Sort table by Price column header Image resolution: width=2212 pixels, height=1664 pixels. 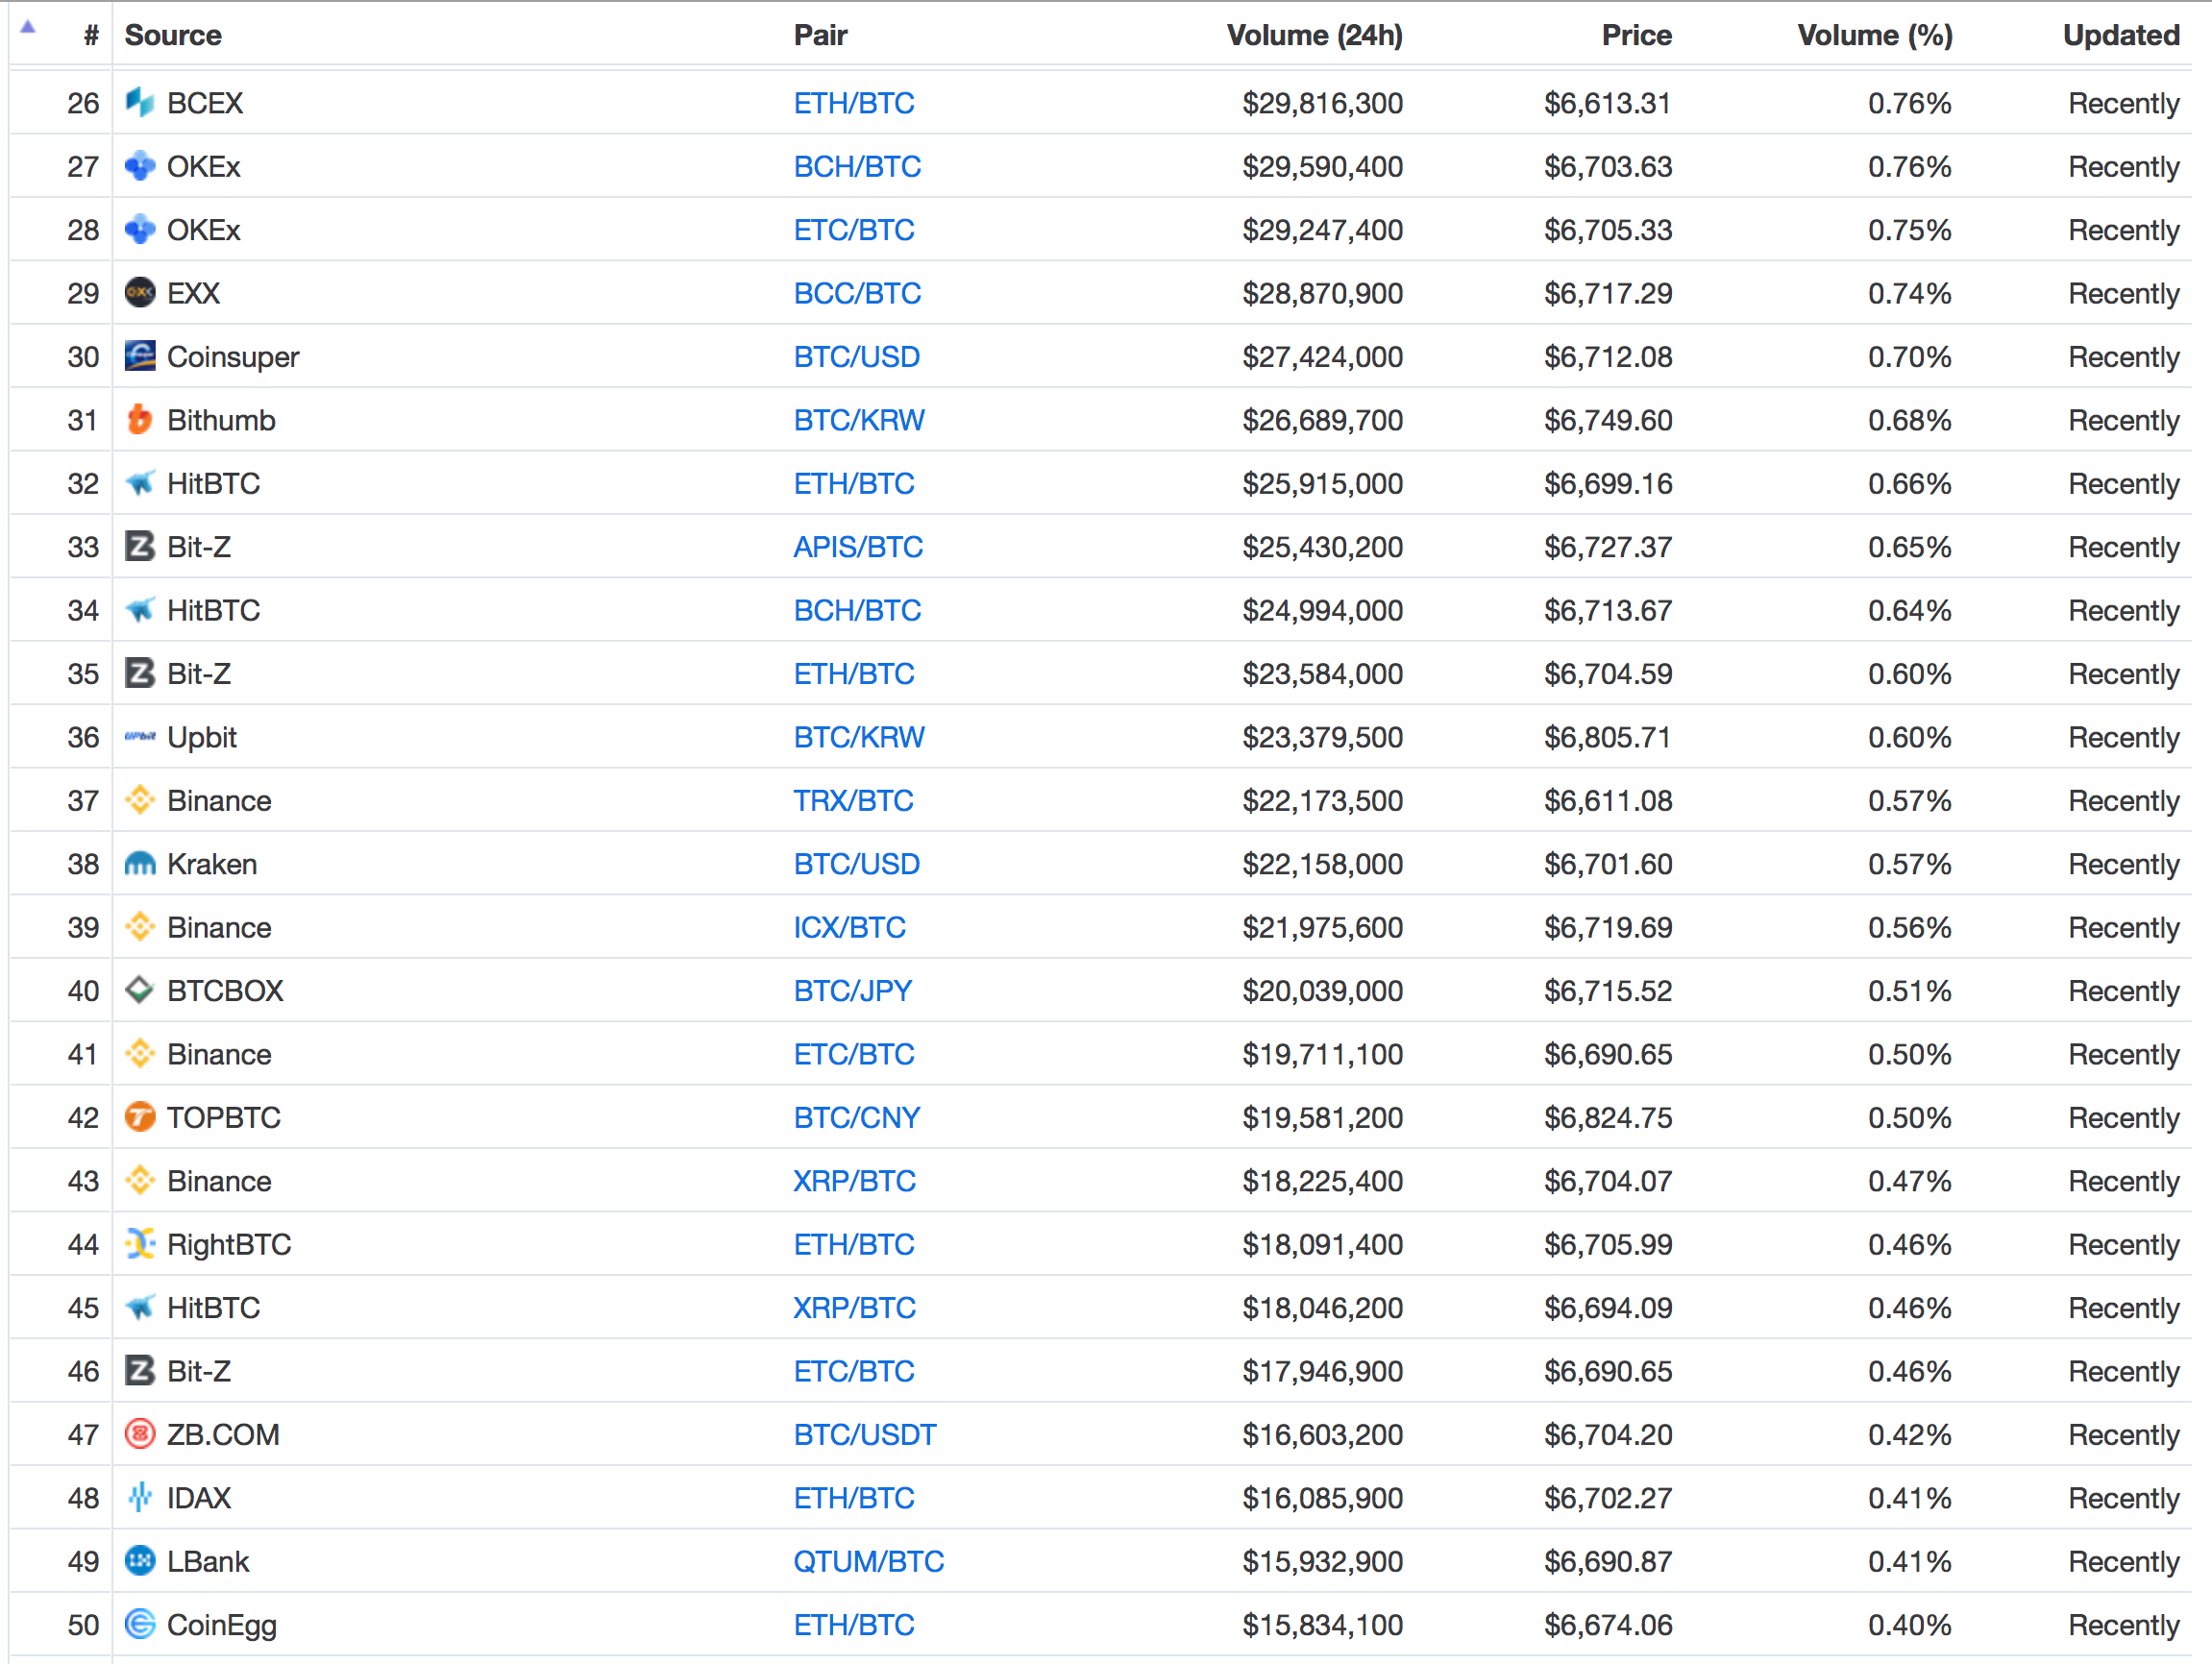tap(1637, 35)
